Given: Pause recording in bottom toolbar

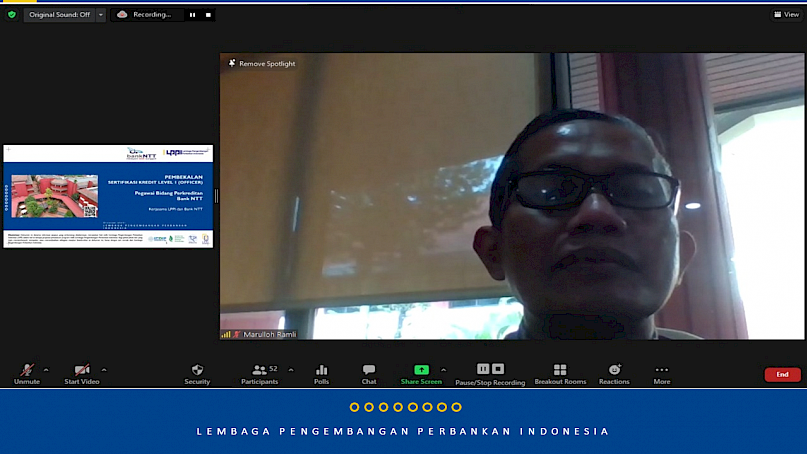Looking at the screenshot, I should coord(483,369).
